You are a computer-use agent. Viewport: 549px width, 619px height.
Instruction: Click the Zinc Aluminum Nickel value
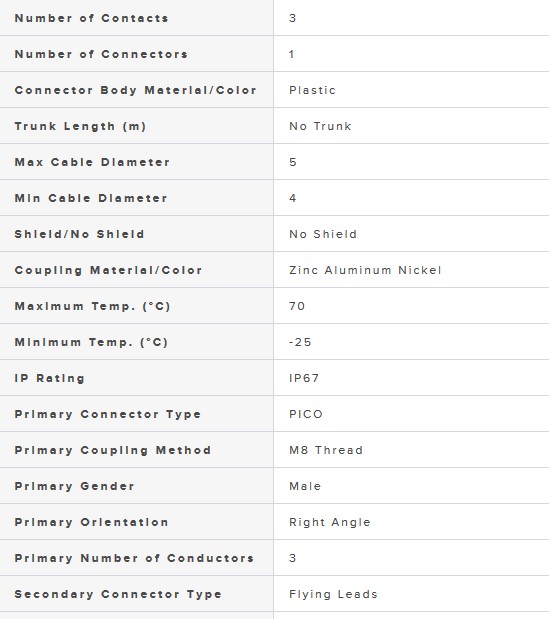365,270
